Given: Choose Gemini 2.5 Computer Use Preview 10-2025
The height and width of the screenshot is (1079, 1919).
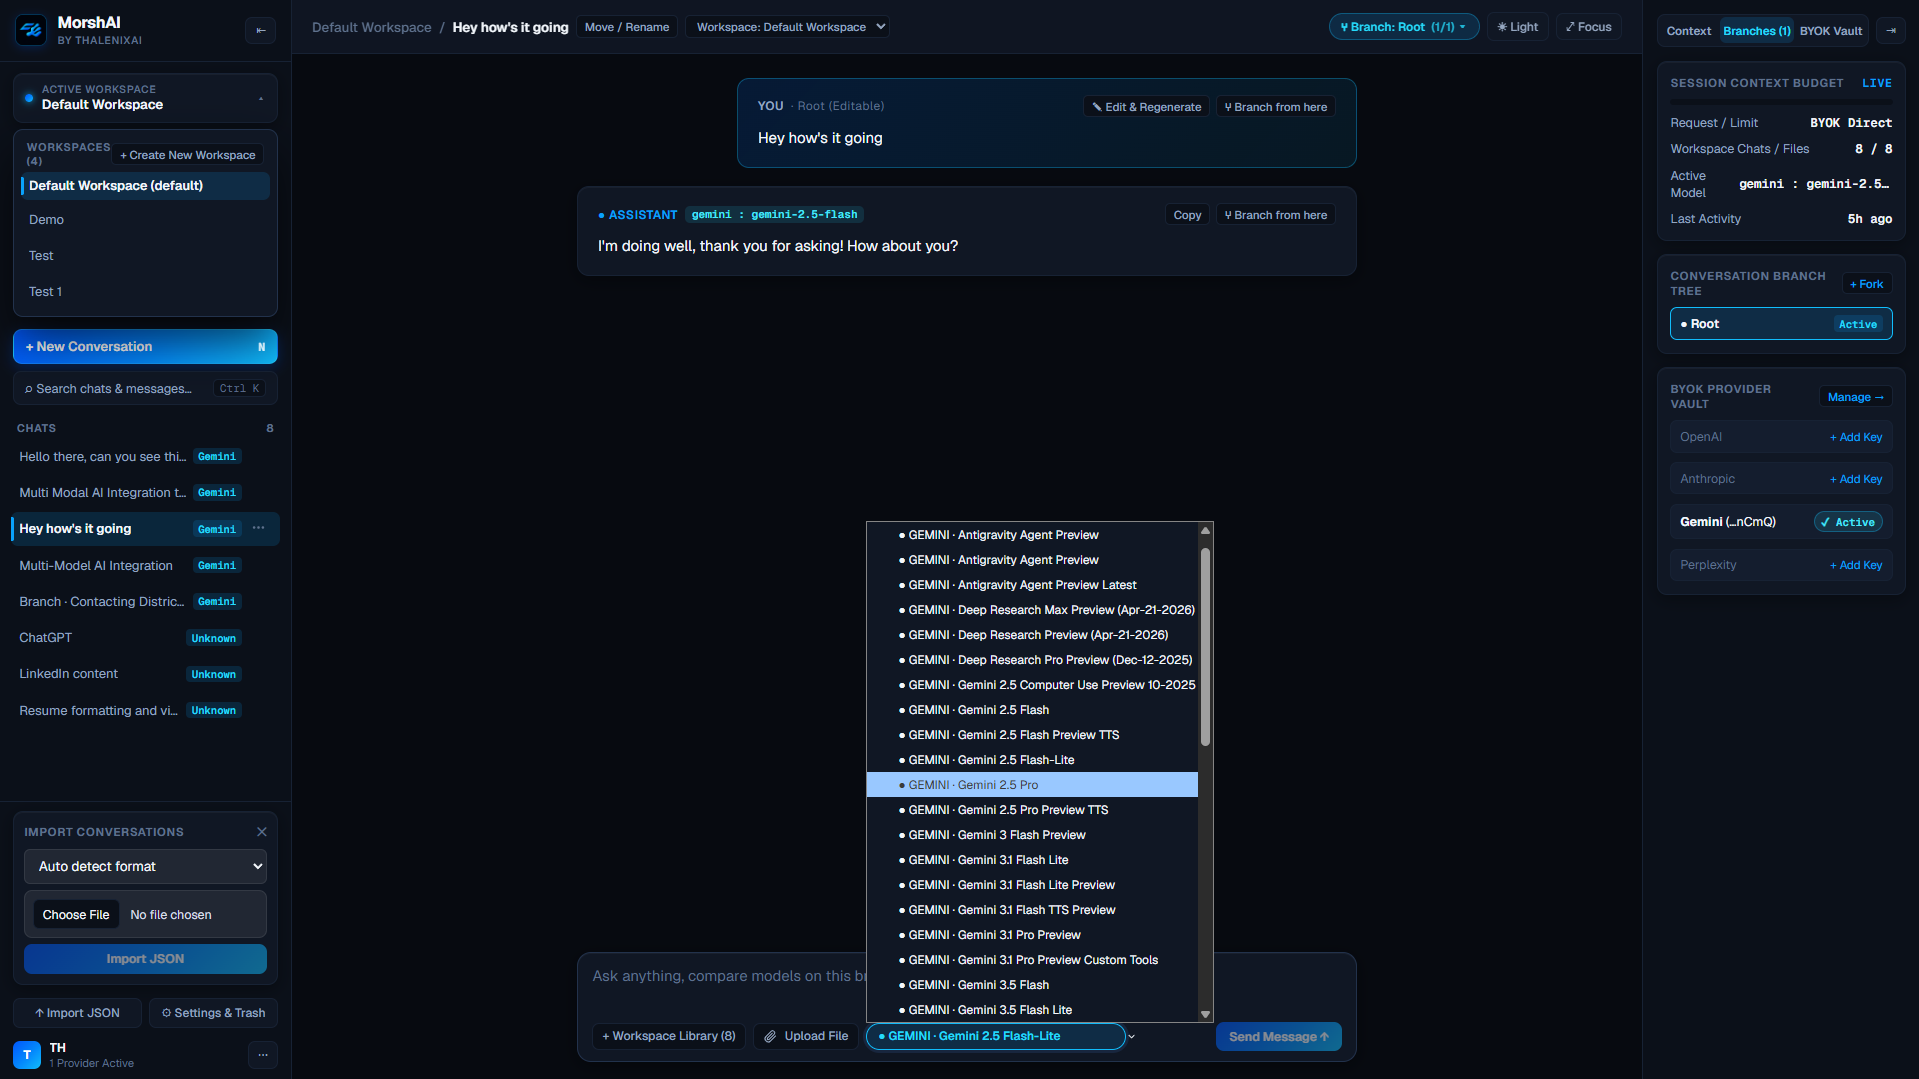Looking at the screenshot, I should (x=1031, y=685).
